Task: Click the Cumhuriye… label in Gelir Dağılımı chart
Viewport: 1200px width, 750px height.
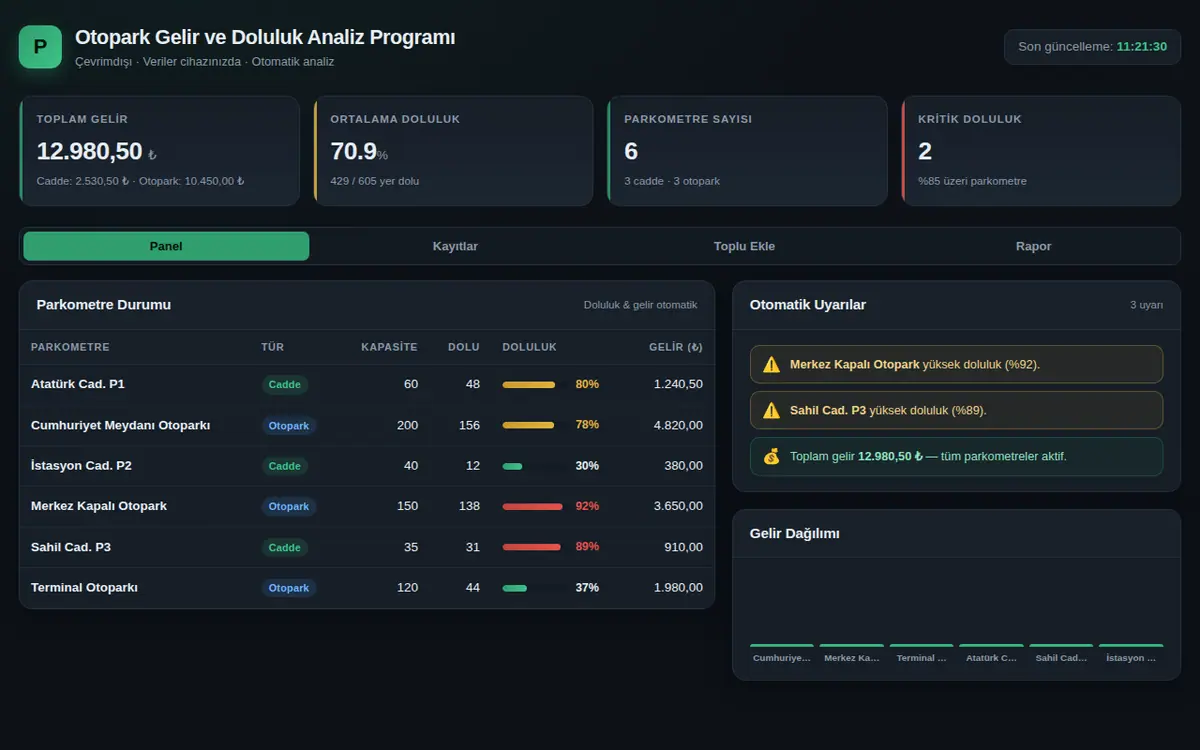Action: [x=782, y=658]
